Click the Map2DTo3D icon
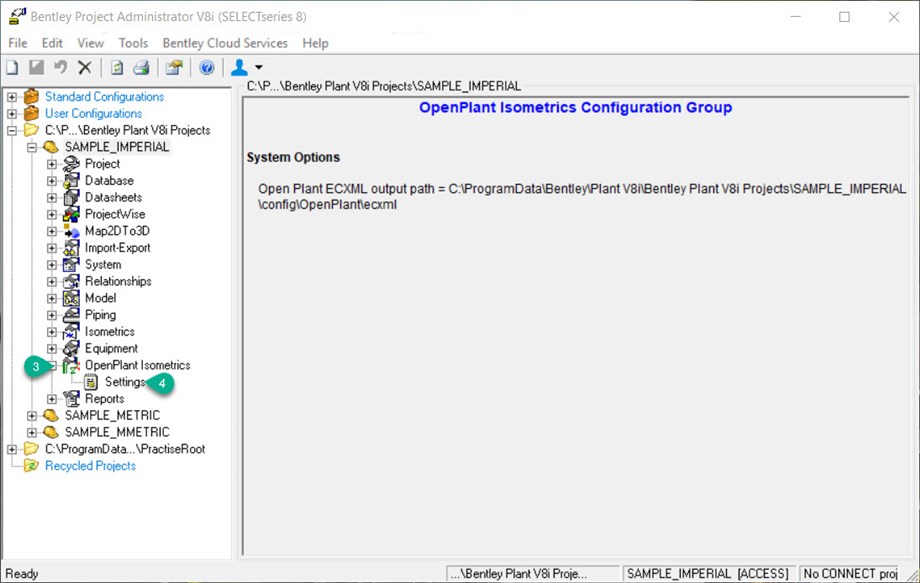The width and height of the screenshot is (920, 583). click(x=72, y=230)
